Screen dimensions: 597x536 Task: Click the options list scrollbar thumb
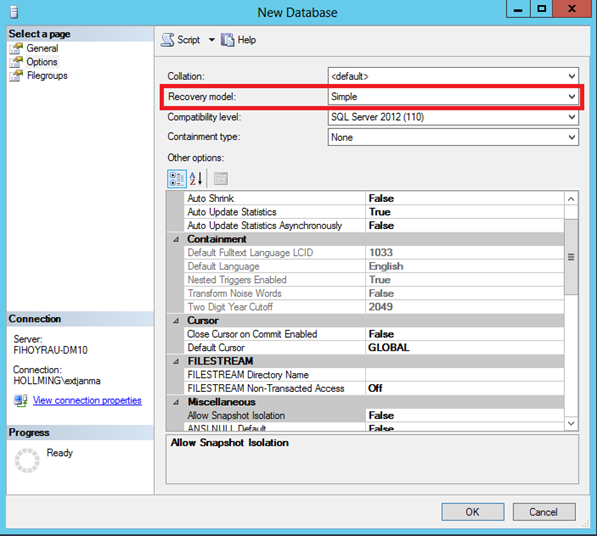tap(571, 257)
